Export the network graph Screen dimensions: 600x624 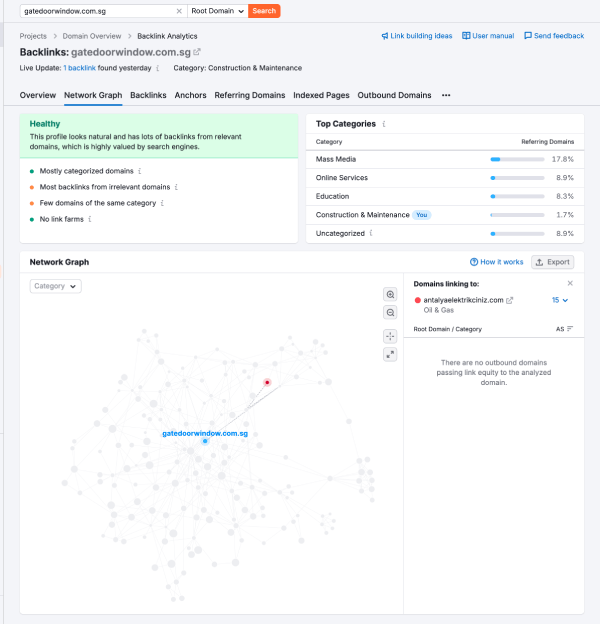tap(552, 262)
